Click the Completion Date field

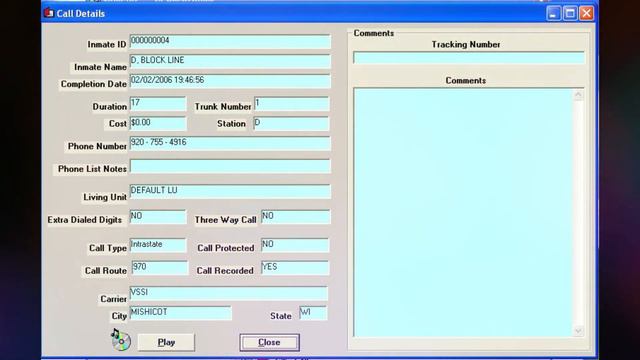(230, 81)
